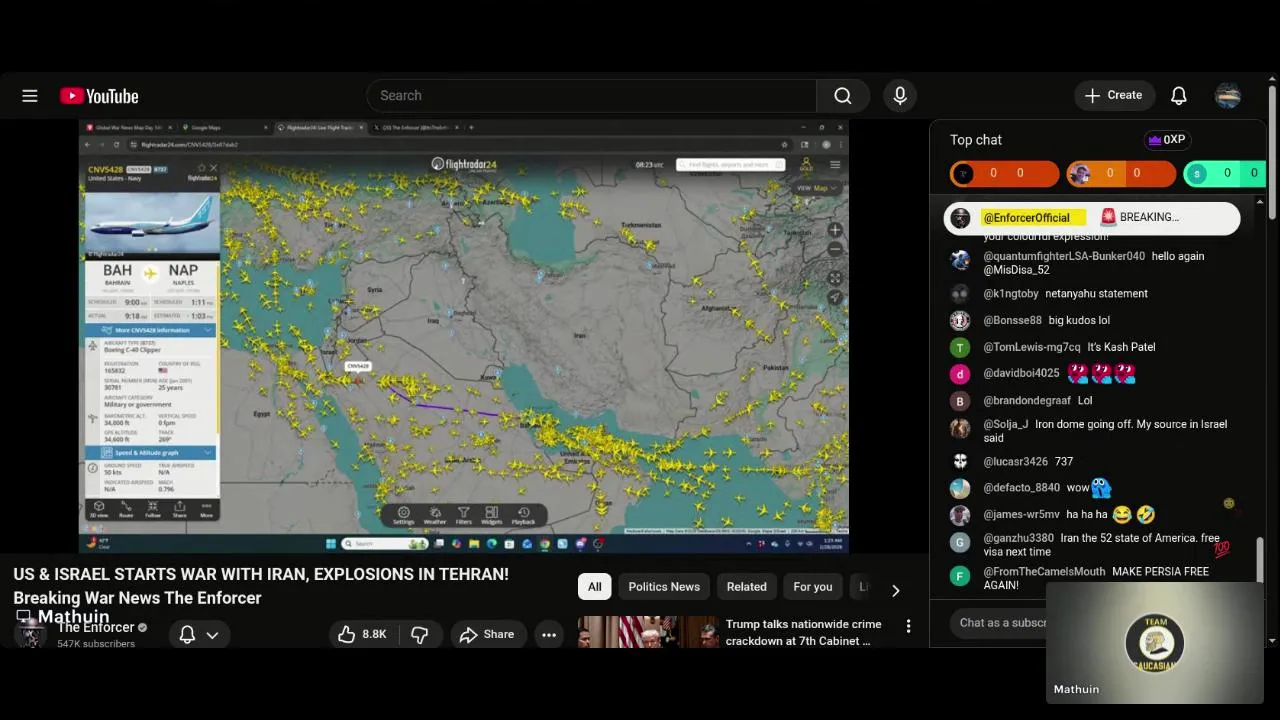Image resolution: width=1280 pixels, height=720 pixels.
Task: Open the flightradar24 account Gold icon
Action: 806,165
